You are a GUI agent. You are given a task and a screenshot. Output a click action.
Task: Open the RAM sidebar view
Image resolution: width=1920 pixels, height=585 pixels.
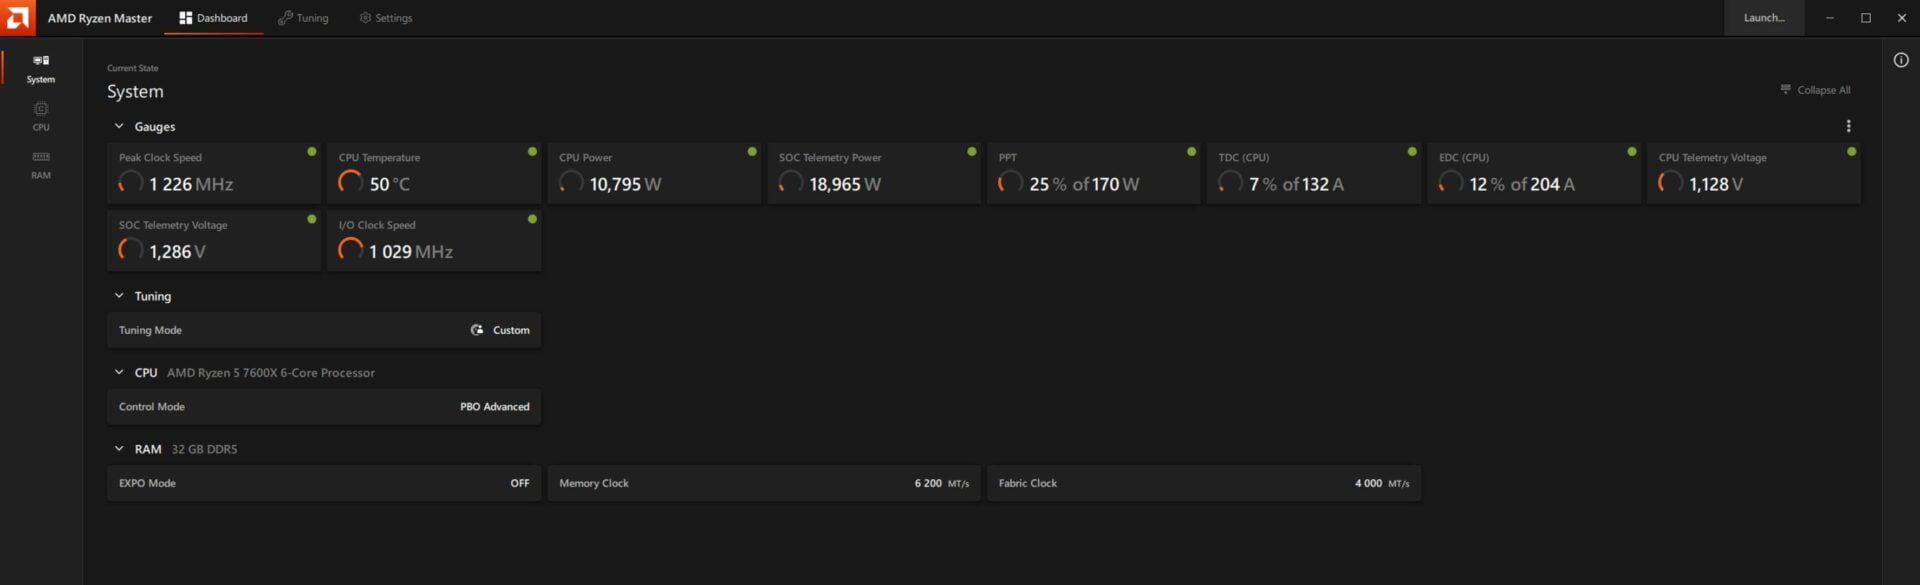point(41,164)
